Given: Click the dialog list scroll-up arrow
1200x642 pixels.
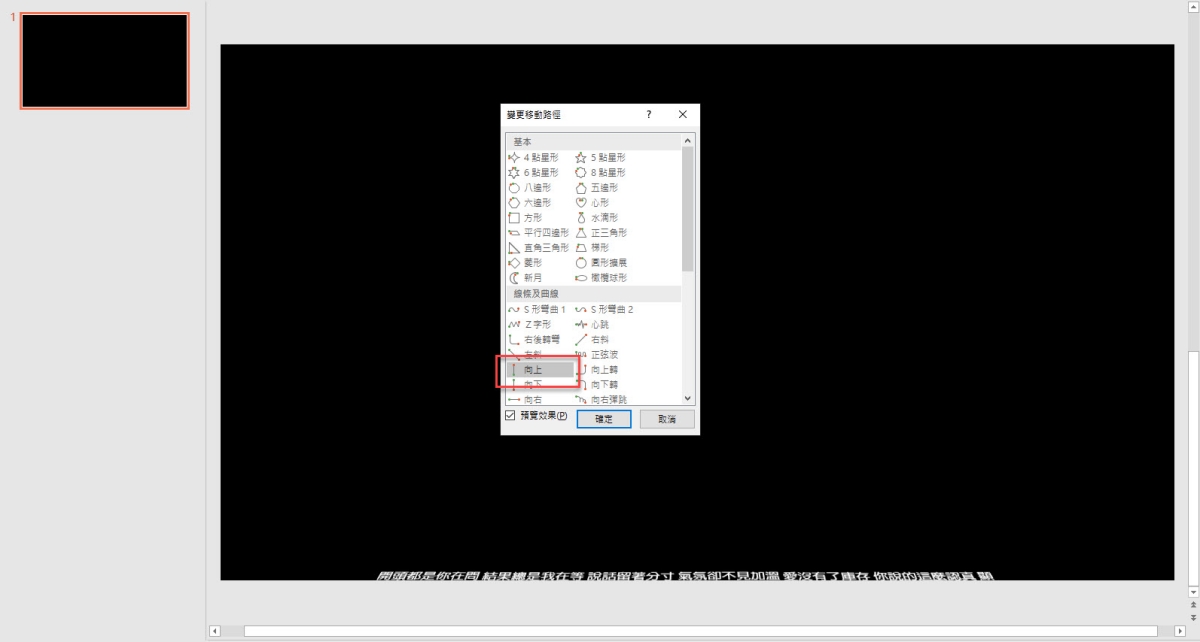Looking at the screenshot, I should click(687, 142).
